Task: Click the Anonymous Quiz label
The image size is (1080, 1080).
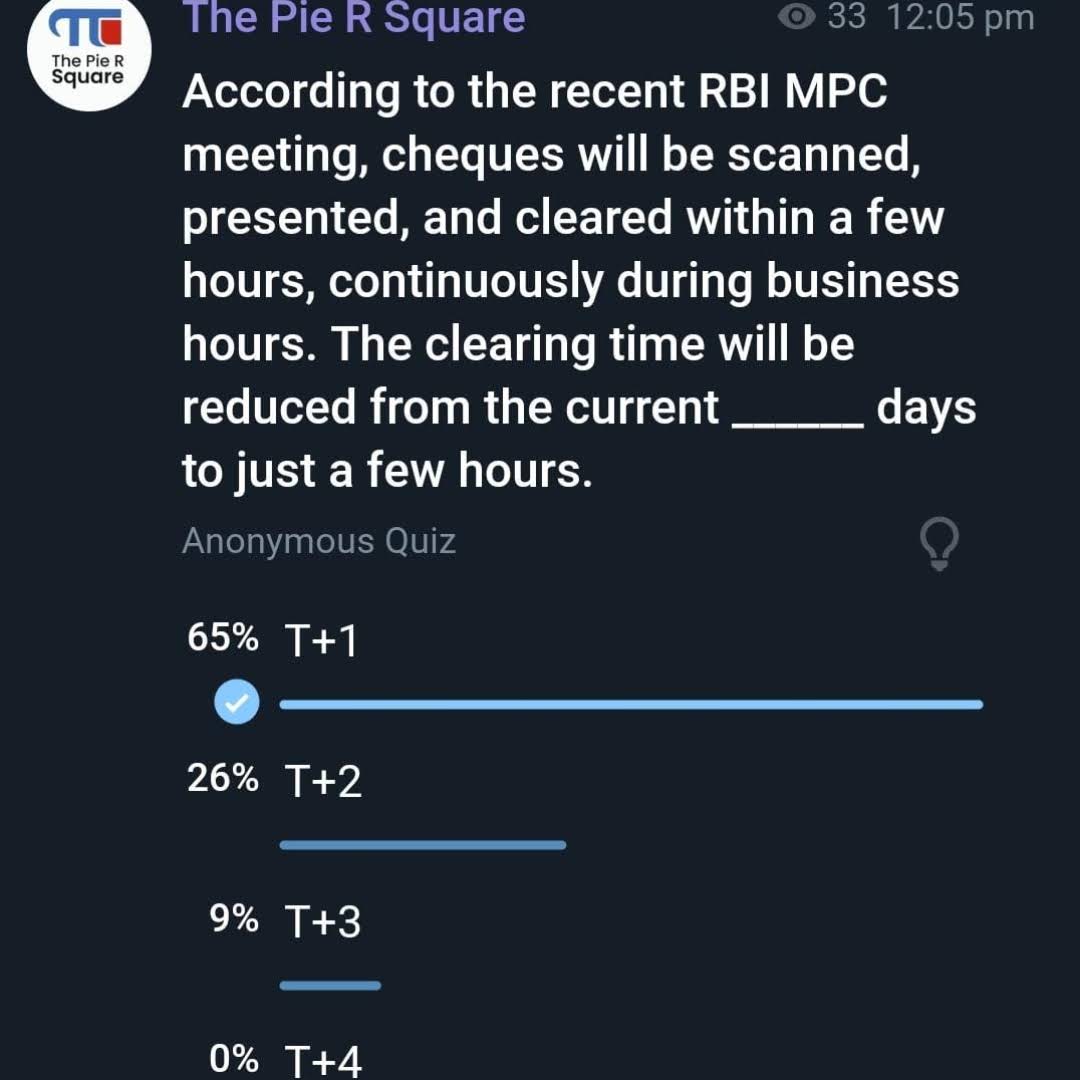Action: [x=319, y=541]
